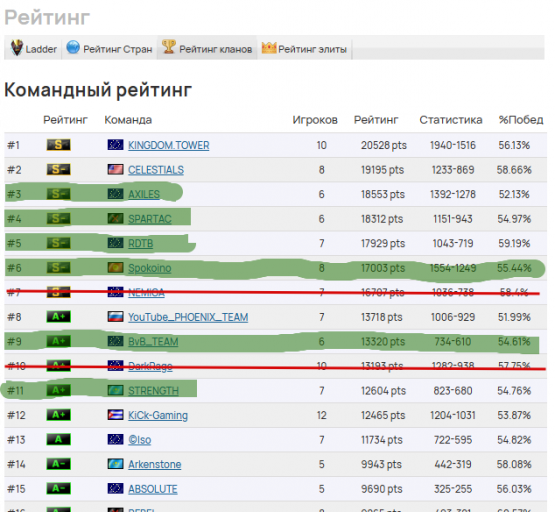Open the STRENGTH team link
The width and height of the screenshot is (555, 512).
153,391
